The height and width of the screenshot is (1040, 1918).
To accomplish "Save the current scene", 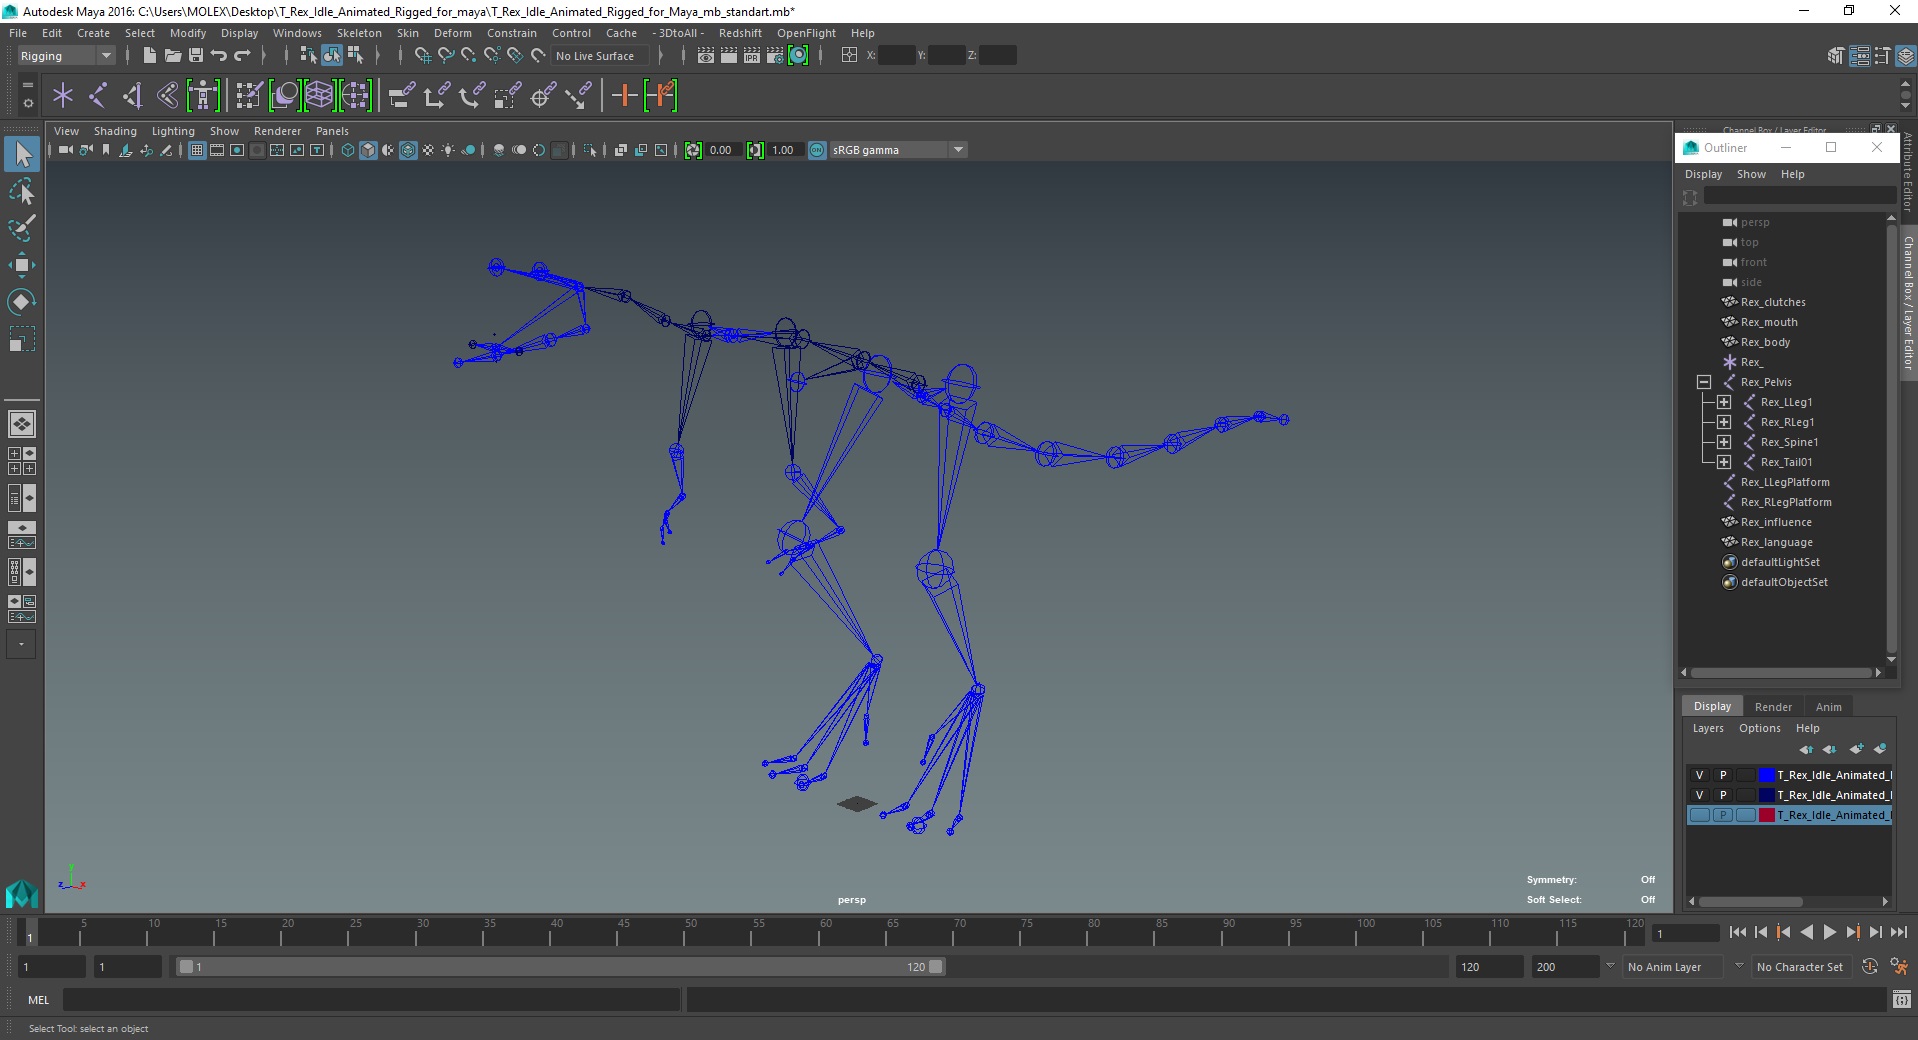I will tap(196, 56).
